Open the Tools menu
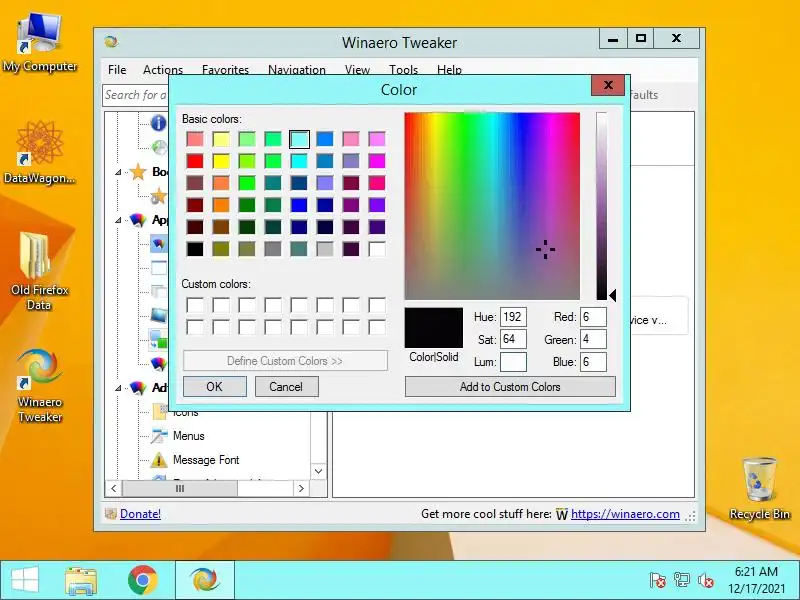 [x=404, y=70]
